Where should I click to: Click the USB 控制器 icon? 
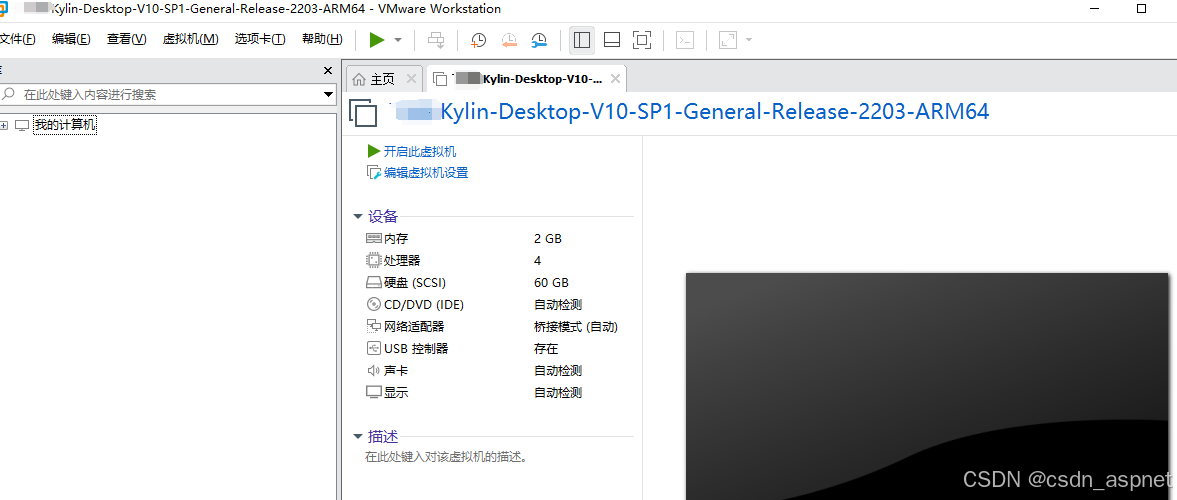(374, 348)
